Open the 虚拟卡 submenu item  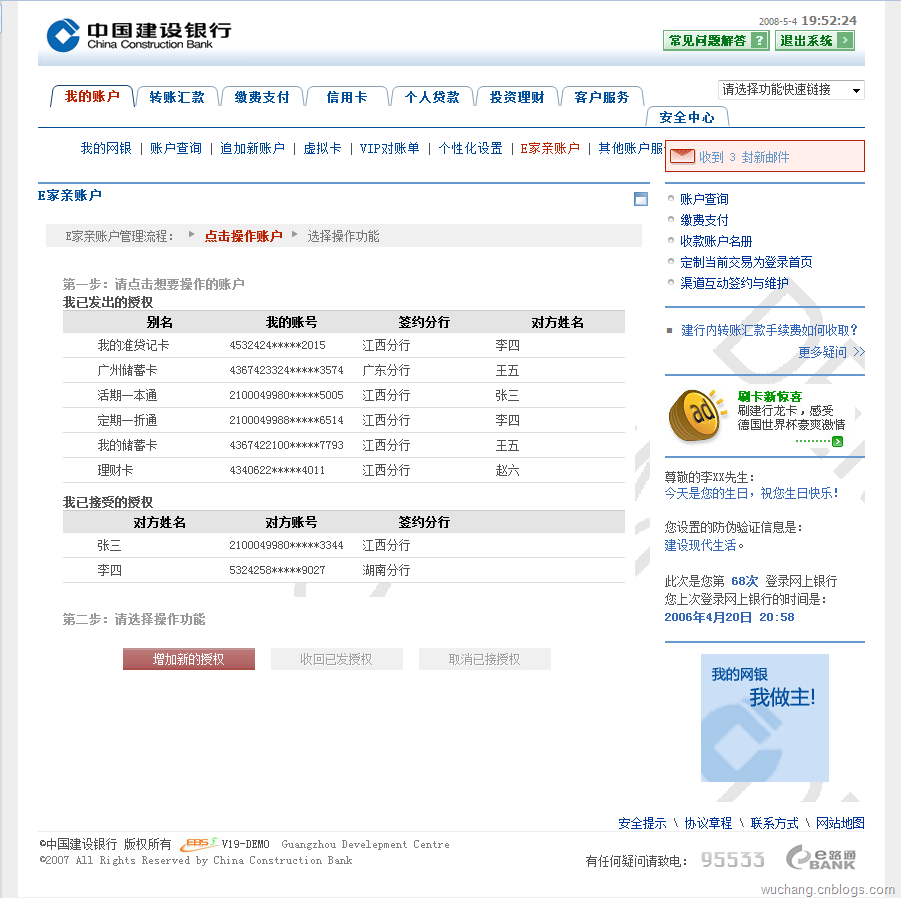[x=322, y=148]
